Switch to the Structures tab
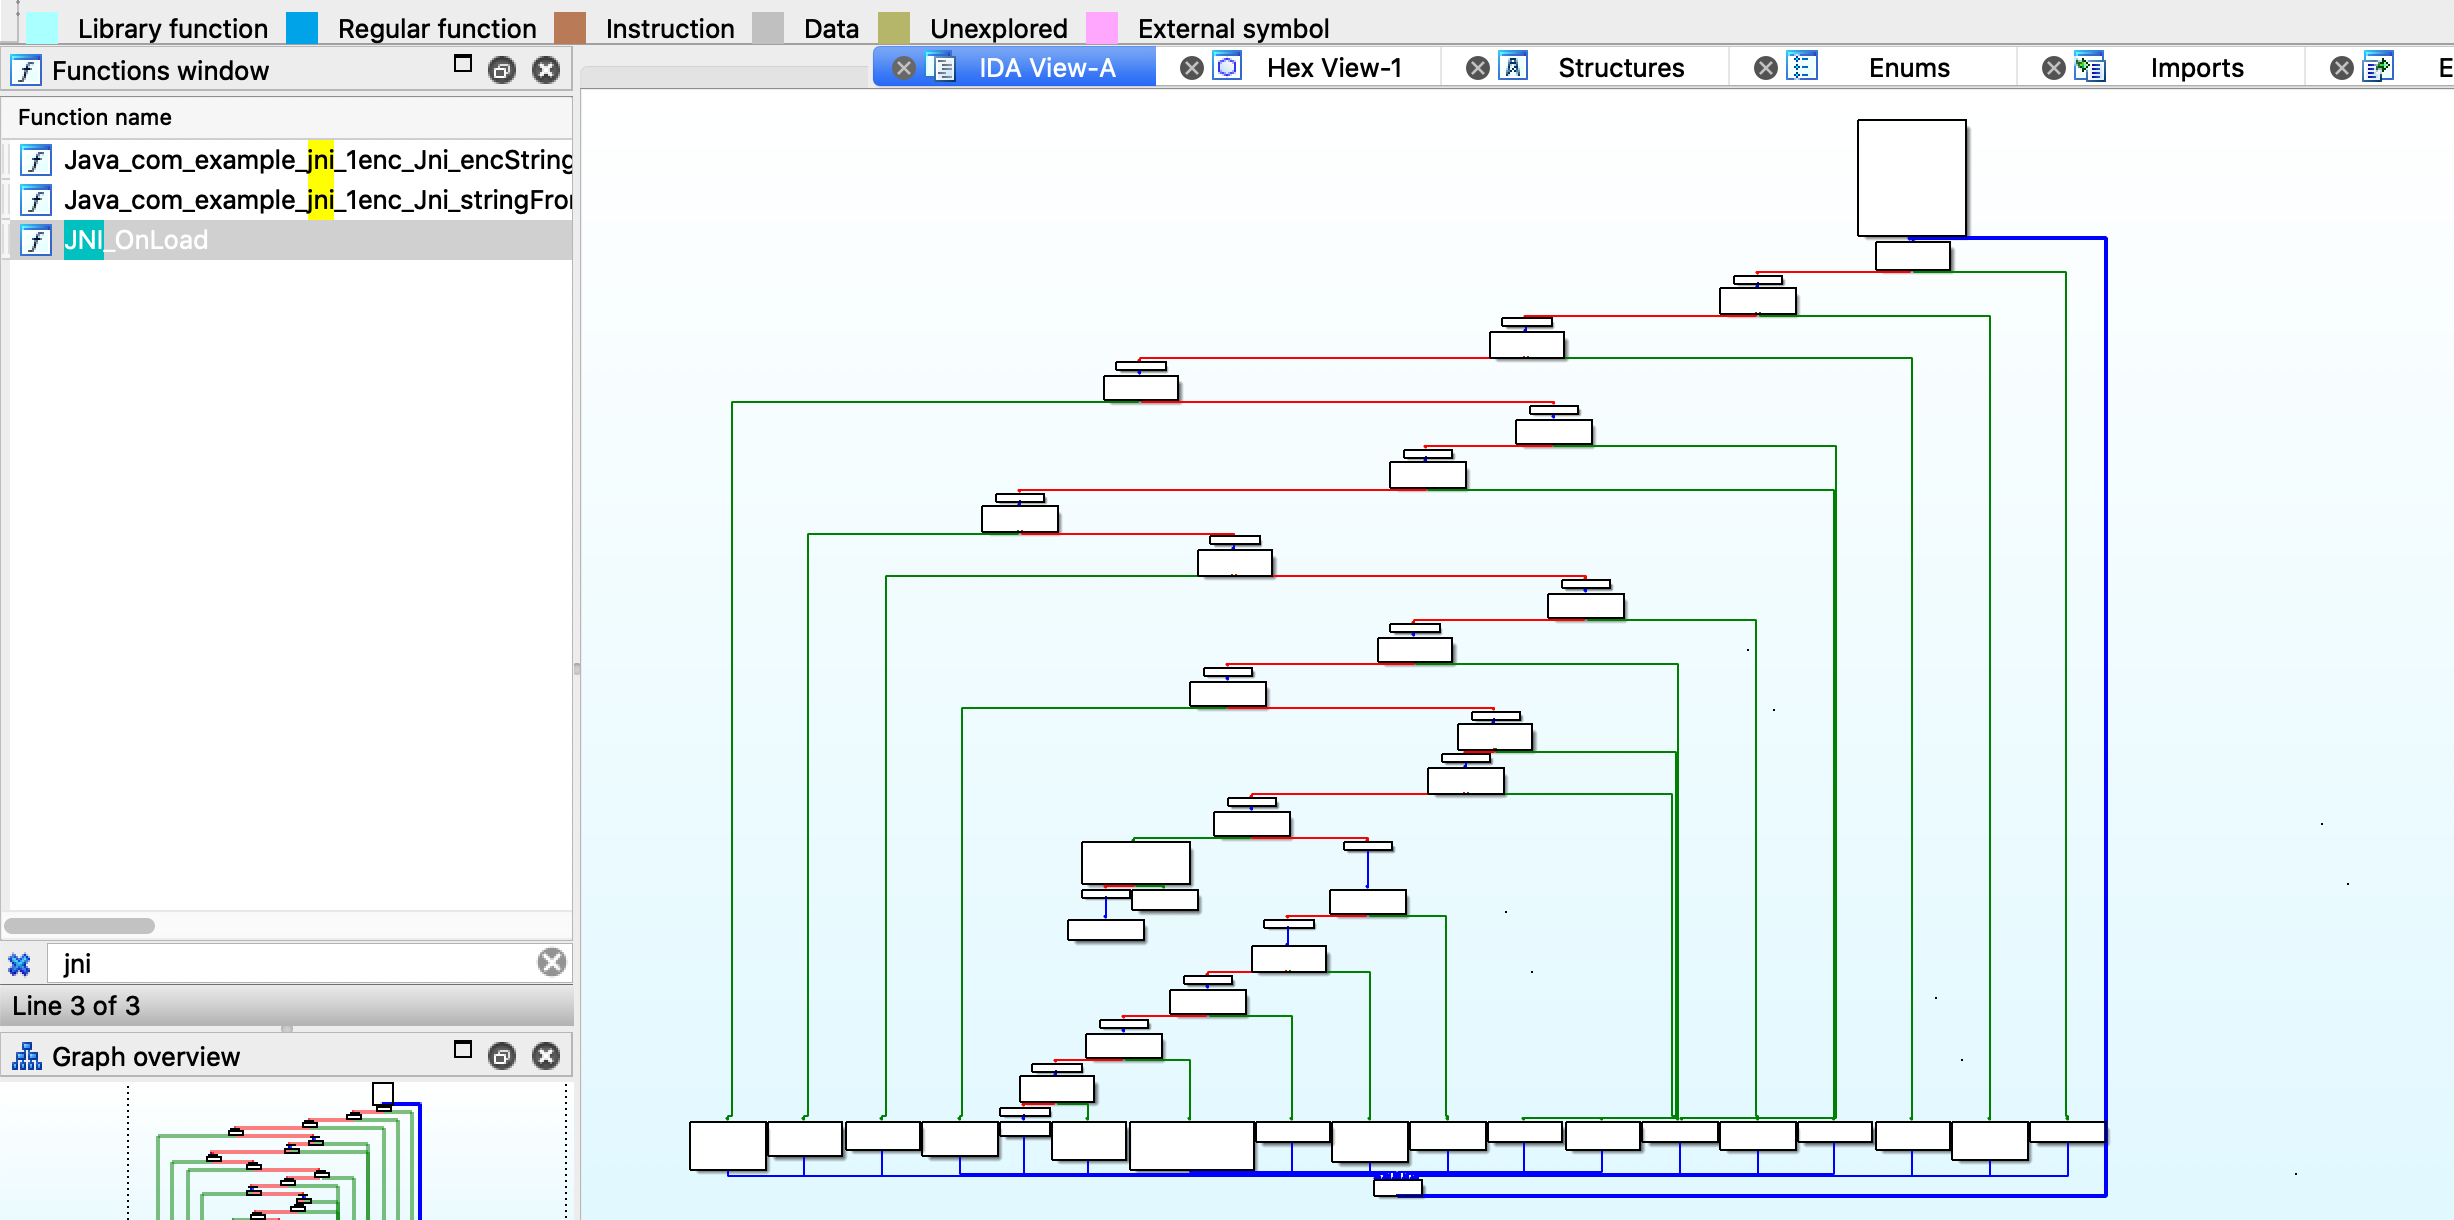Image resolution: width=2454 pixels, height=1220 pixels. [x=1620, y=68]
